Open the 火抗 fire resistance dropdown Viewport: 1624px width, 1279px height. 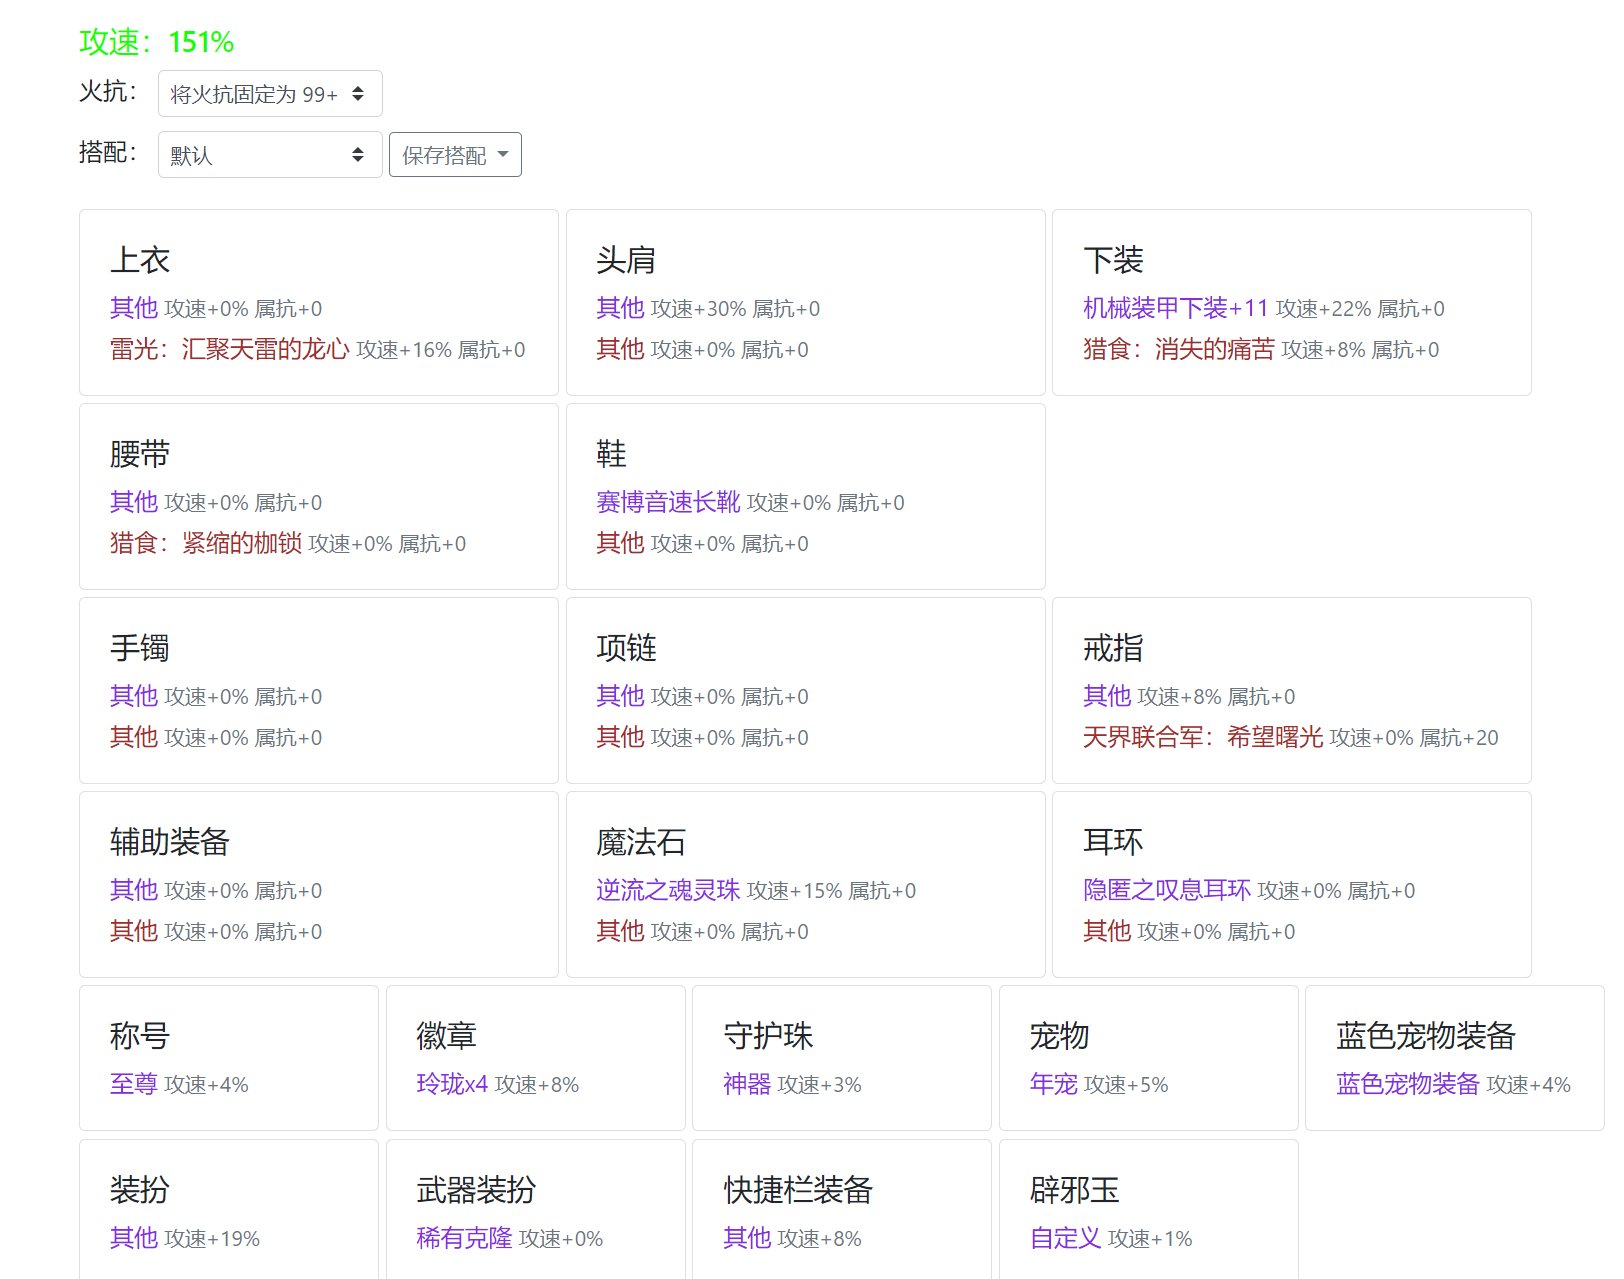pyautogui.click(x=269, y=94)
